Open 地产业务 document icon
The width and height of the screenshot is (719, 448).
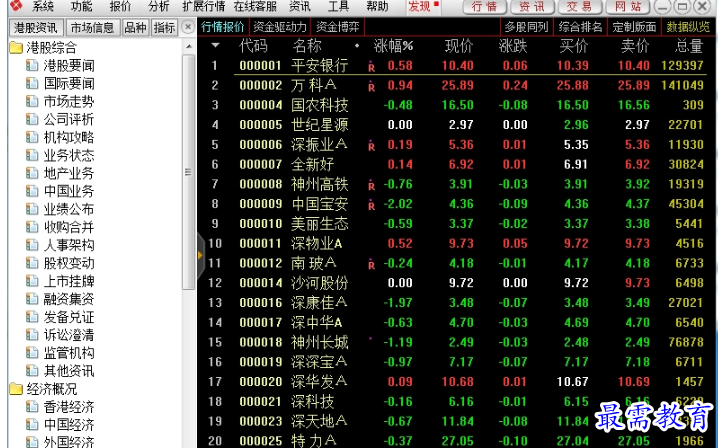32,173
